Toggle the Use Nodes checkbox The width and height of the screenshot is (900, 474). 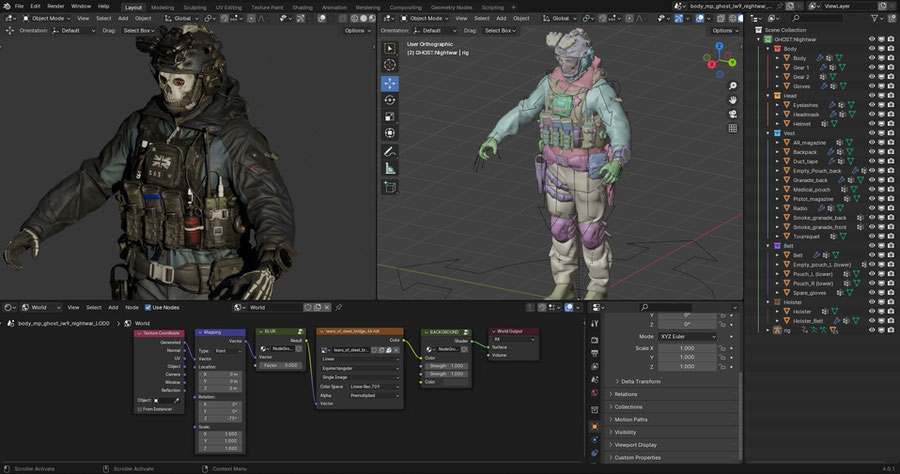148,308
